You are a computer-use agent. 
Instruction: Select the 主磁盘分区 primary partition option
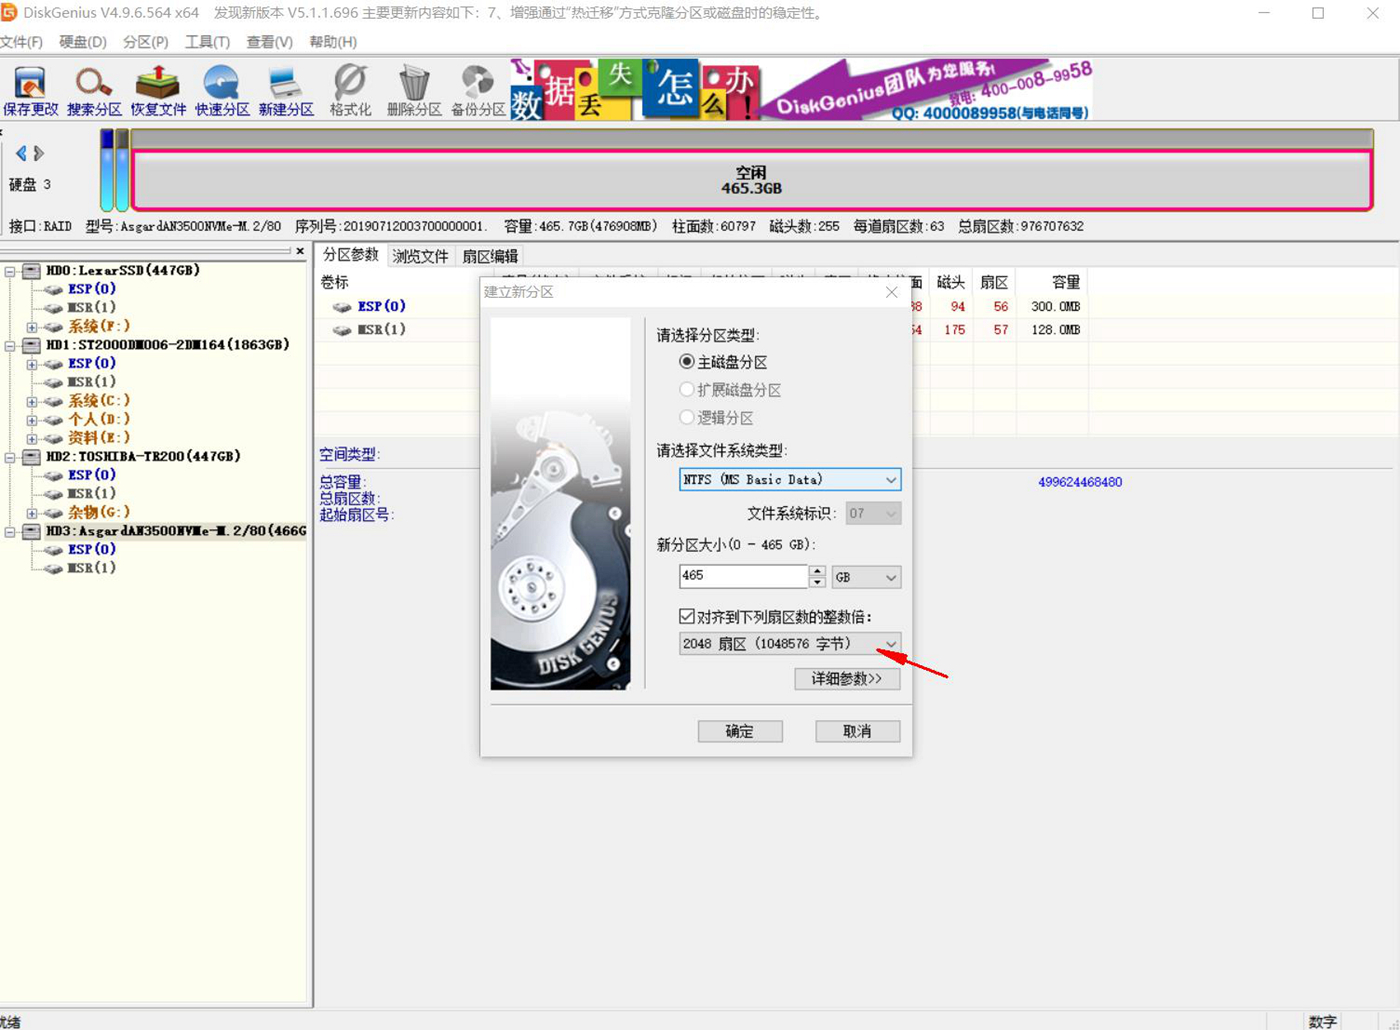click(x=687, y=362)
